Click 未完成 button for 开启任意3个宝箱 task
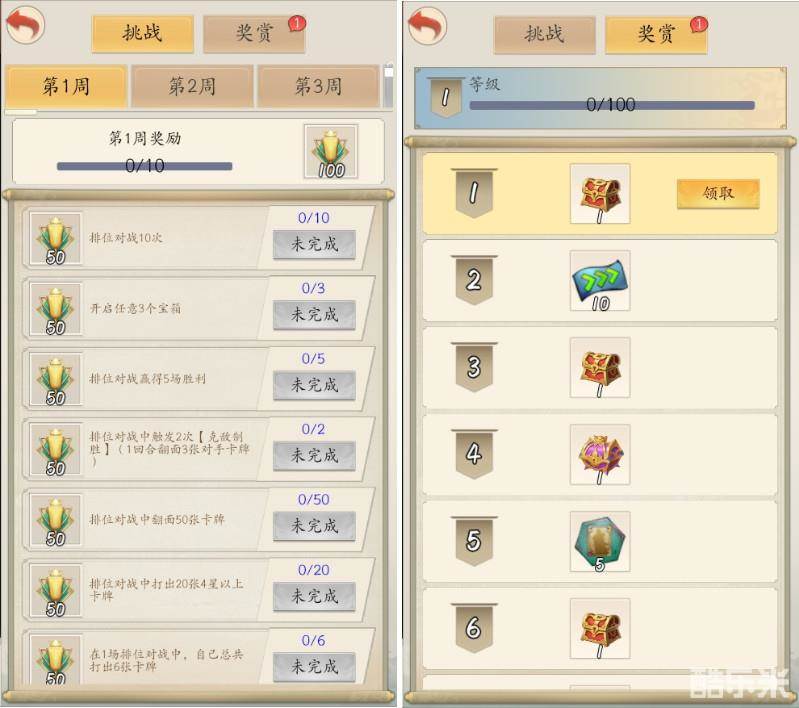Viewport: 799px width, 708px height. (x=314, y=314)
